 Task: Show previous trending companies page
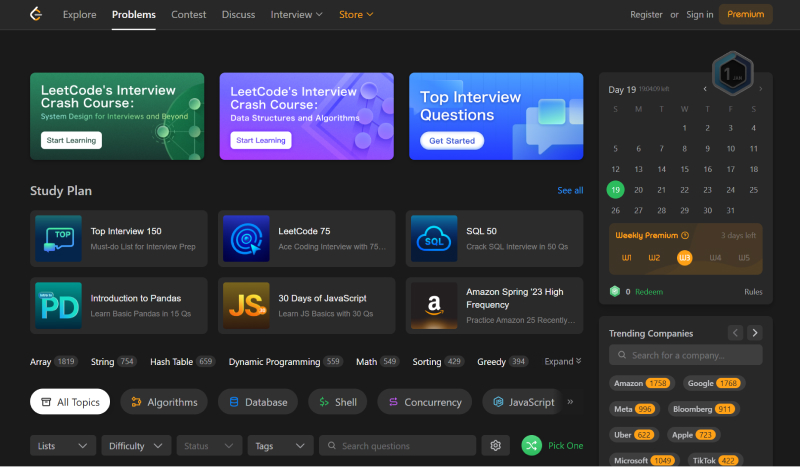click(735, 333)
